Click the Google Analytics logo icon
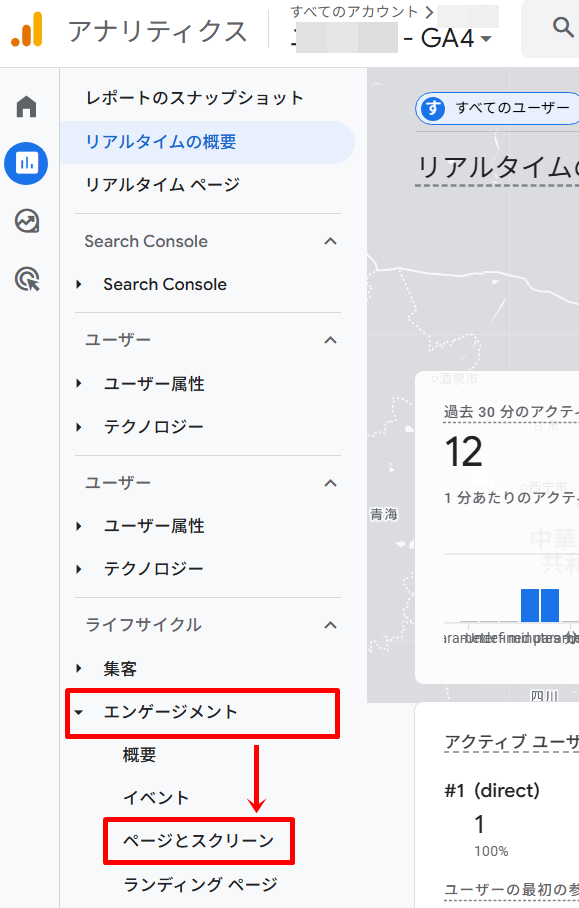 click(27, 31)
